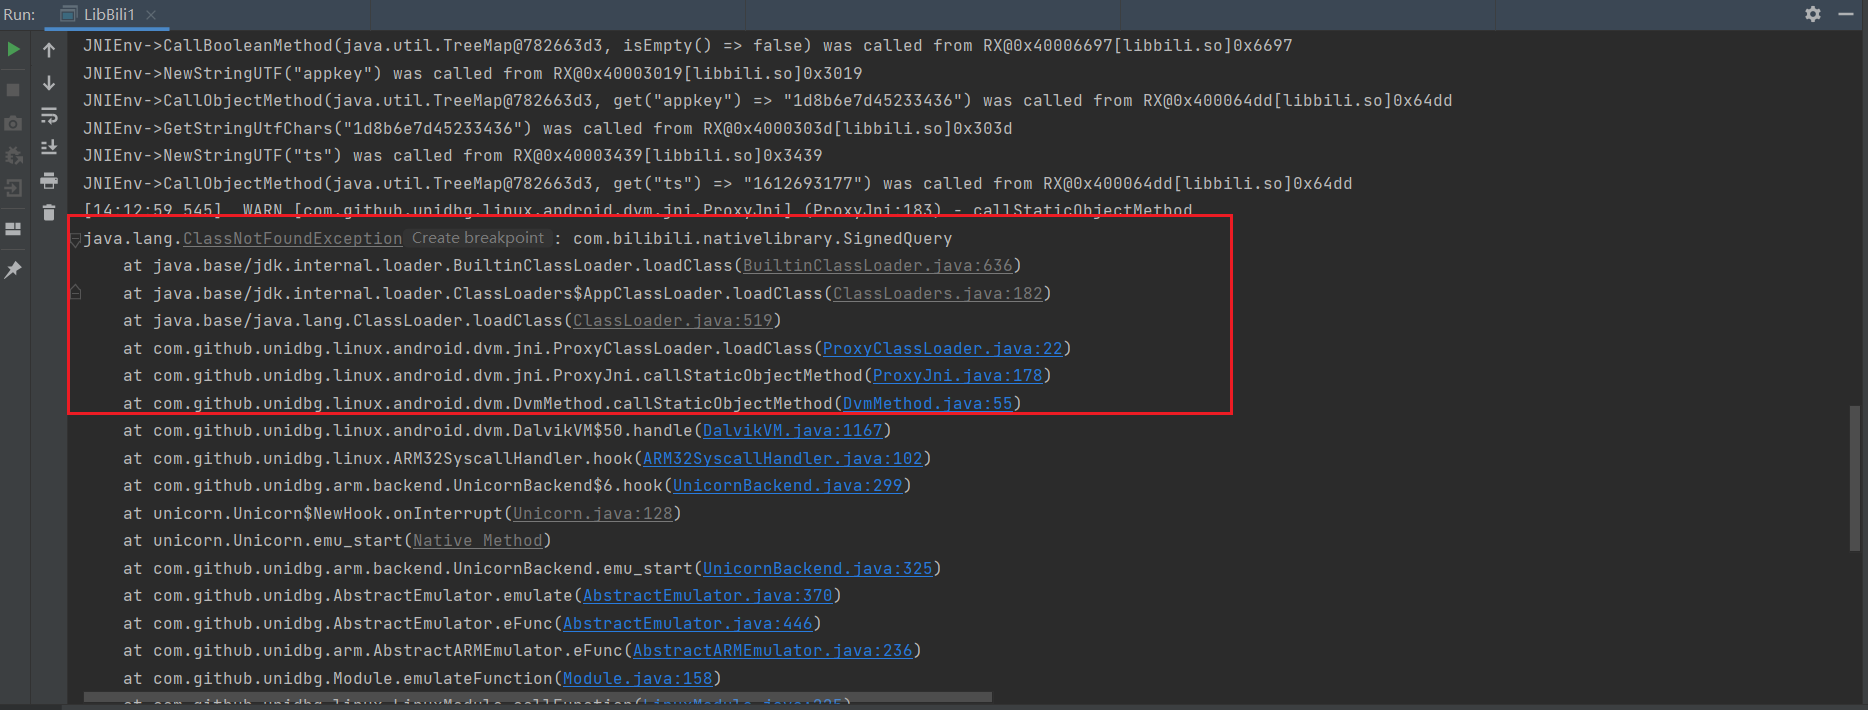The image size is (1868, 710).
Task: Open the UnicornBackend.java:299 link
Action: point(787,486)
